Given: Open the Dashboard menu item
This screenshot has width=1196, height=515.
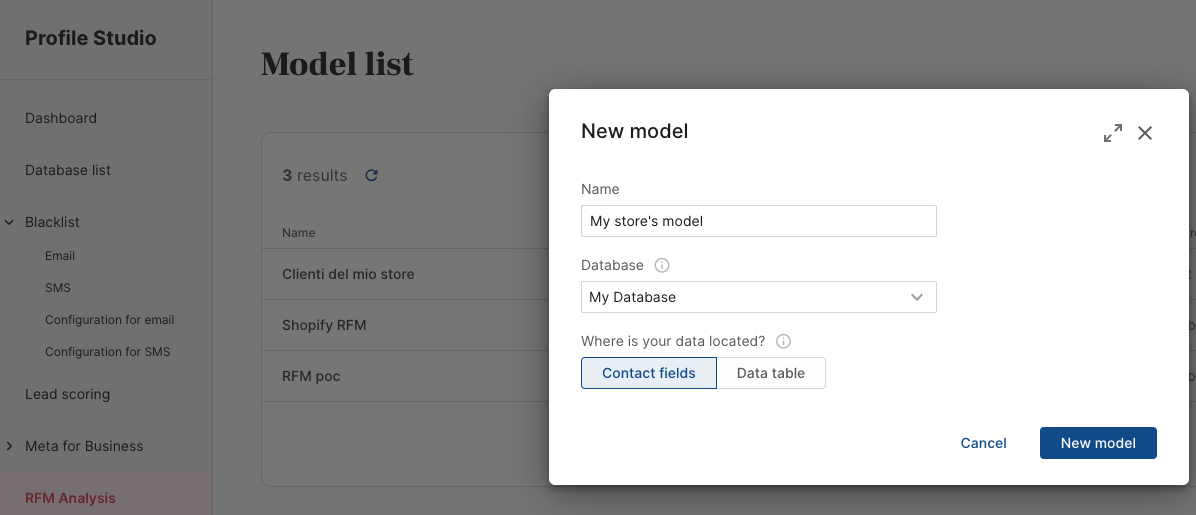Looking at the screenshot, I should [x=61, y=118].
